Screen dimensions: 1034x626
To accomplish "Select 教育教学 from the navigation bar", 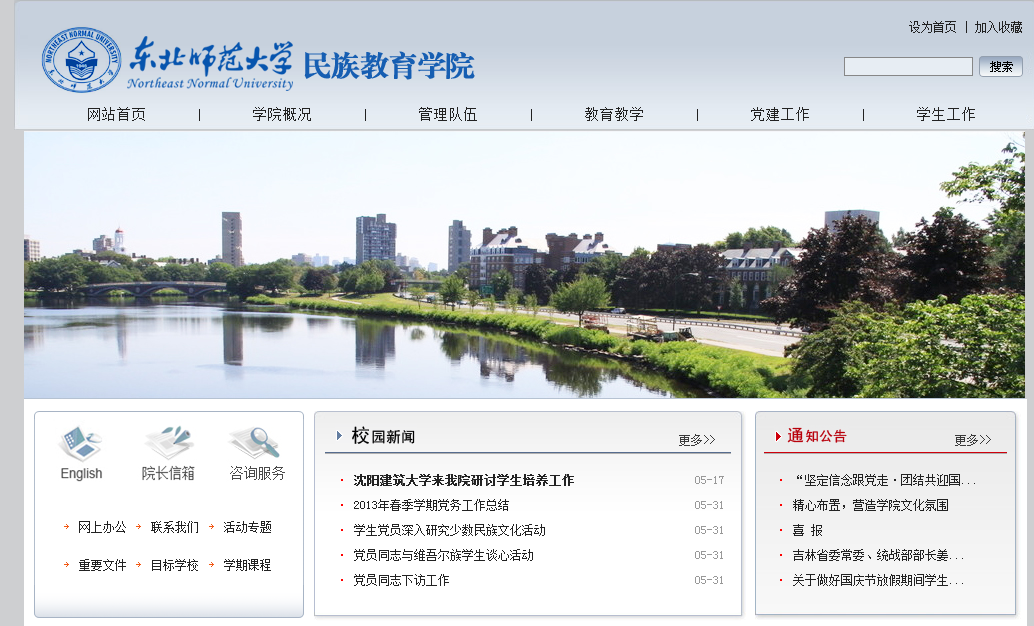I will tap(614, 114).
